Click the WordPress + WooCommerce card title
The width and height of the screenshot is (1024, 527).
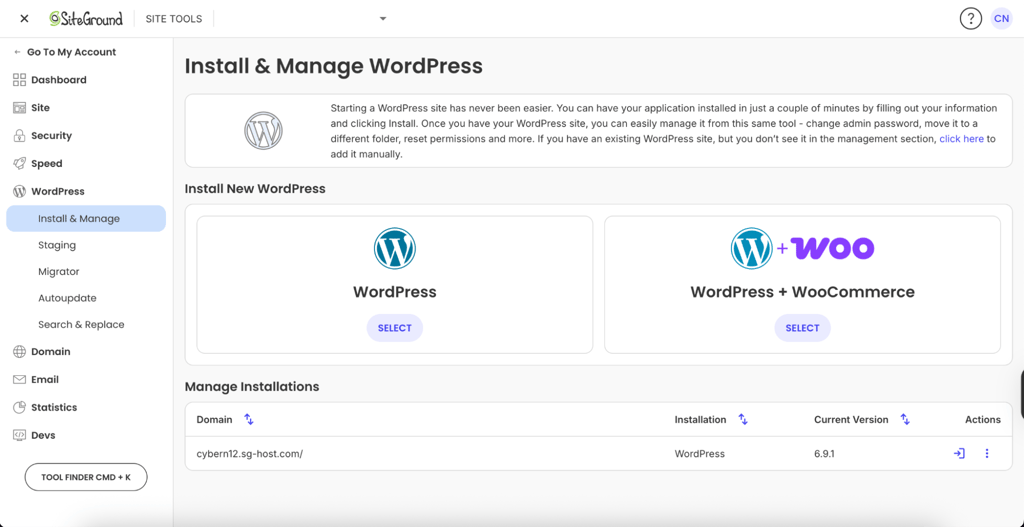coord(803,291)
